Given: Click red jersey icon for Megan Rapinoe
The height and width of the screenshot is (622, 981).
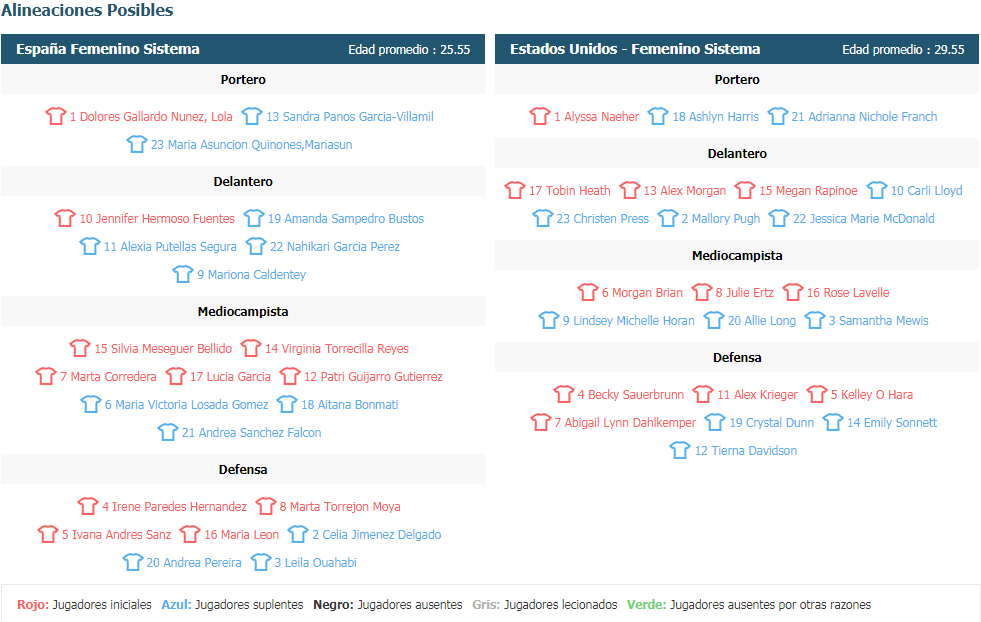Looking at the screenshot, I should pyautogui.click(x=745, y=190).
